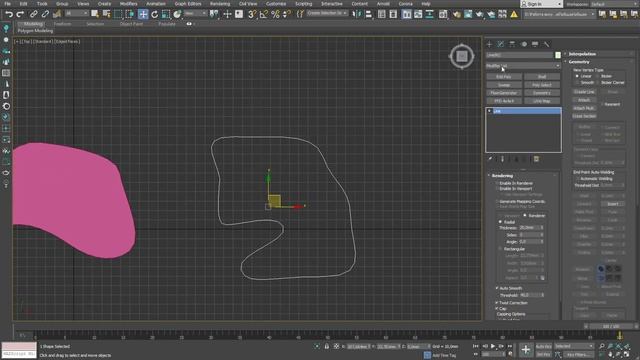Activate the Select and Link tool
This screenshot has width=640, height=360.
(33, 14)
